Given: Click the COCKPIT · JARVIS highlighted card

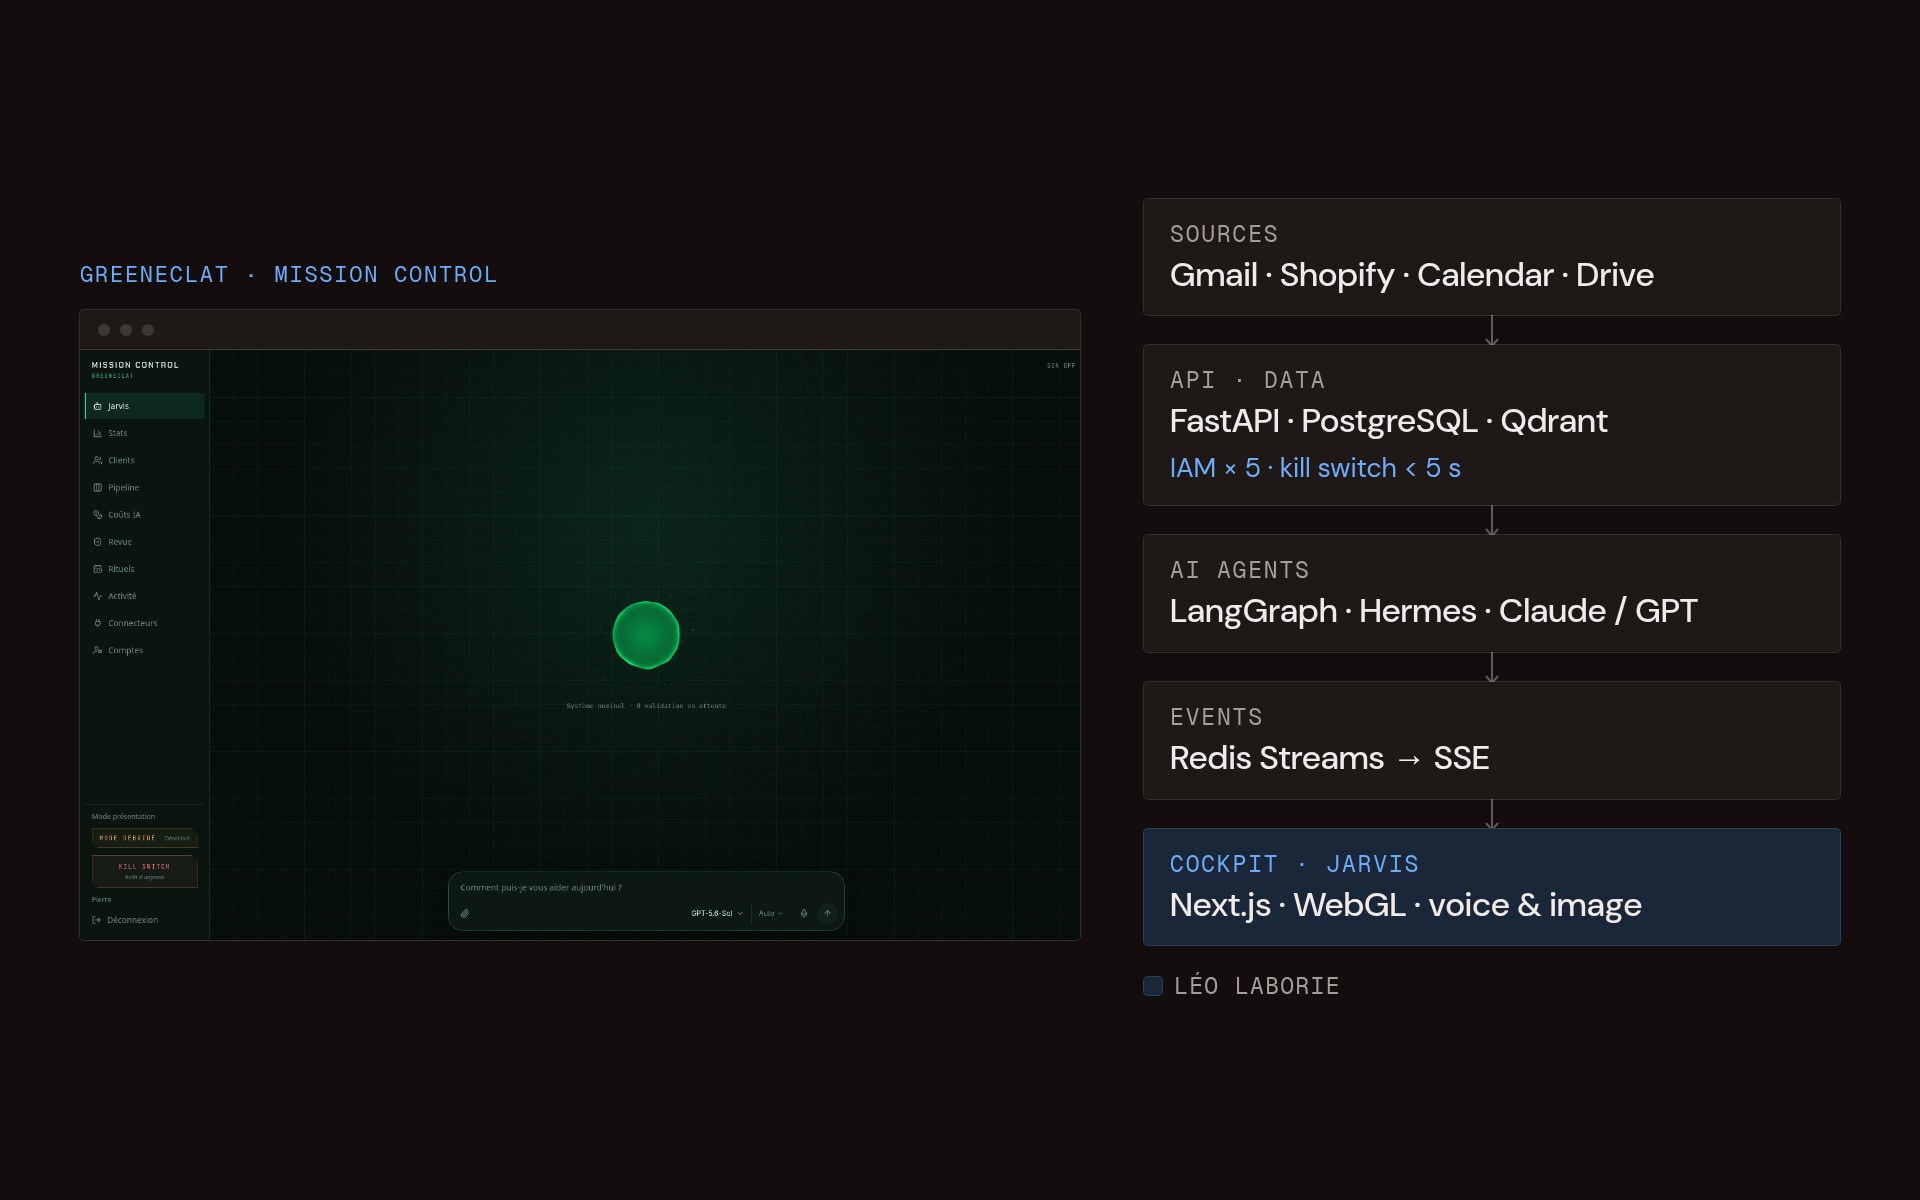Looking at the screenshot, I should (1491, 887).
